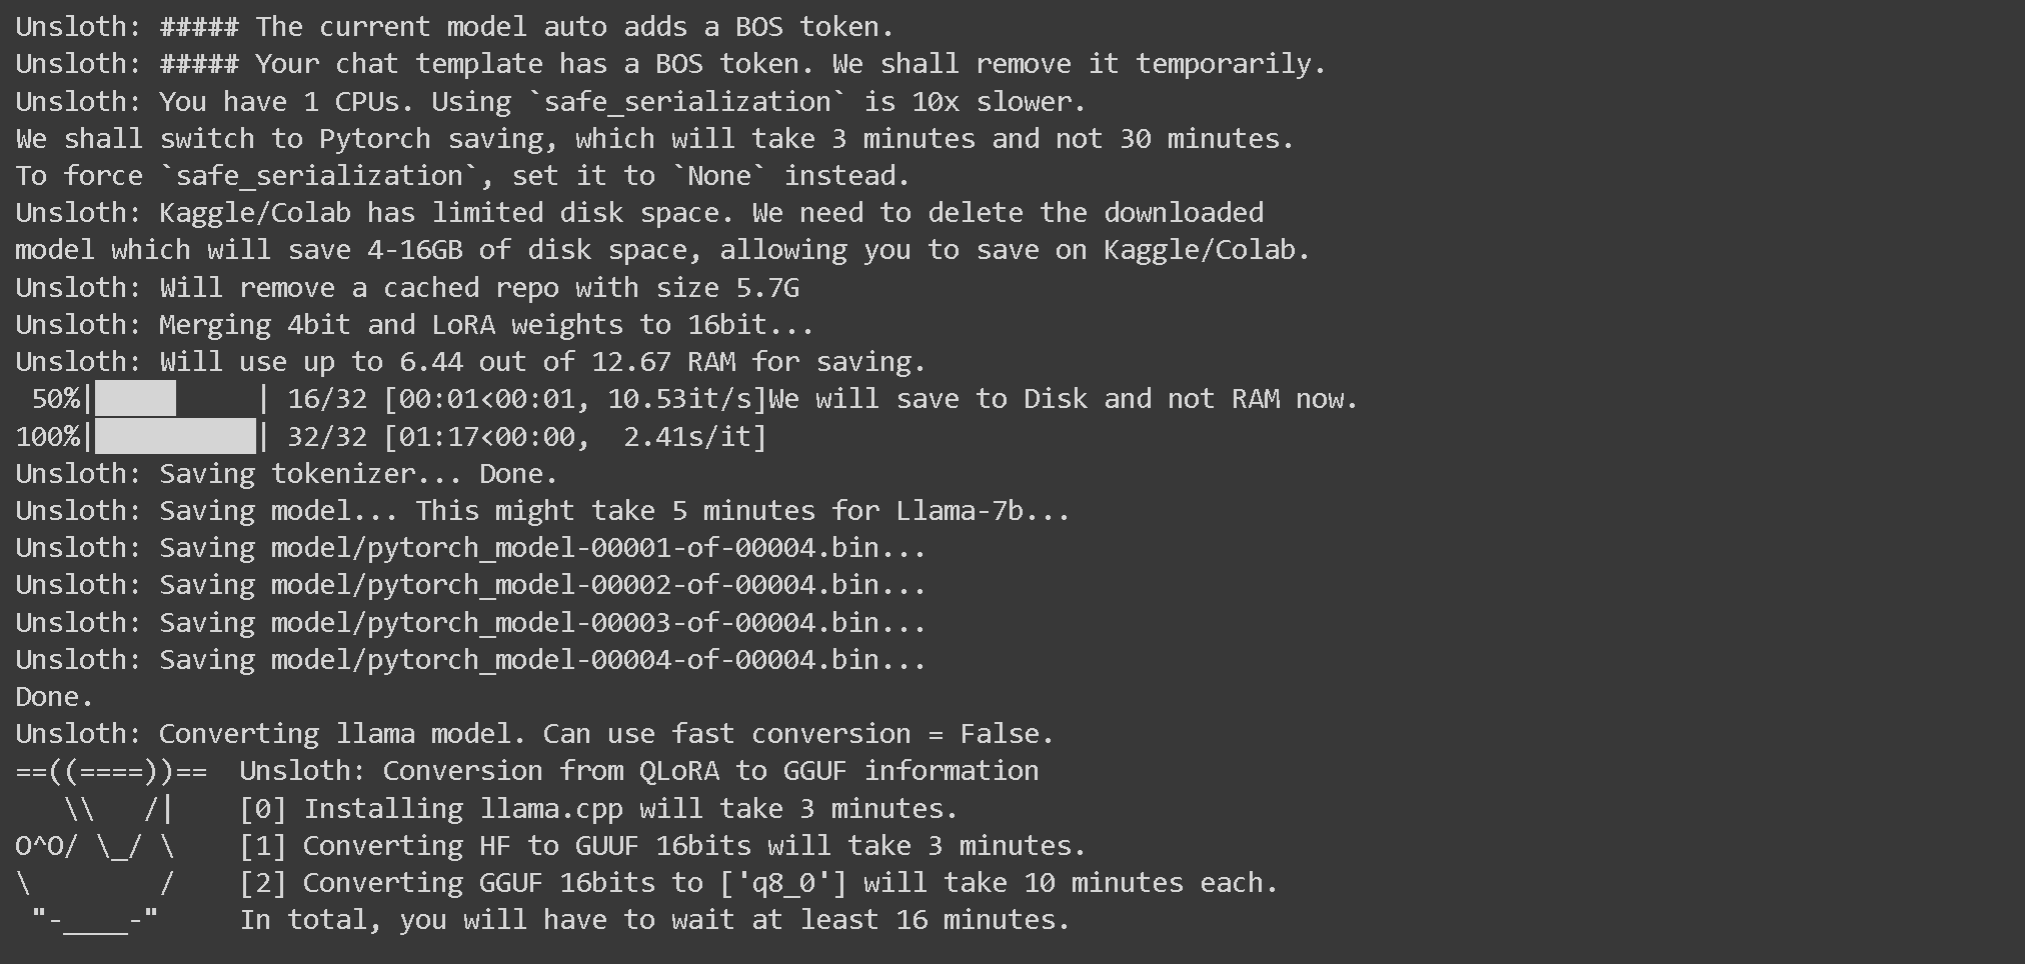Image resolution: width=2025 pixels, height=964 pixels.
Task: Click the 50% progress bar
Action: pos(177,399)
